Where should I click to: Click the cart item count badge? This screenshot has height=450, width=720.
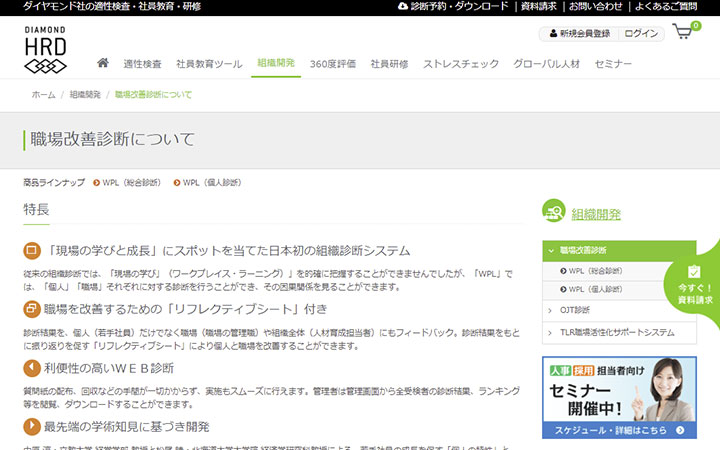pyautogui.click(x=696, y=26)
